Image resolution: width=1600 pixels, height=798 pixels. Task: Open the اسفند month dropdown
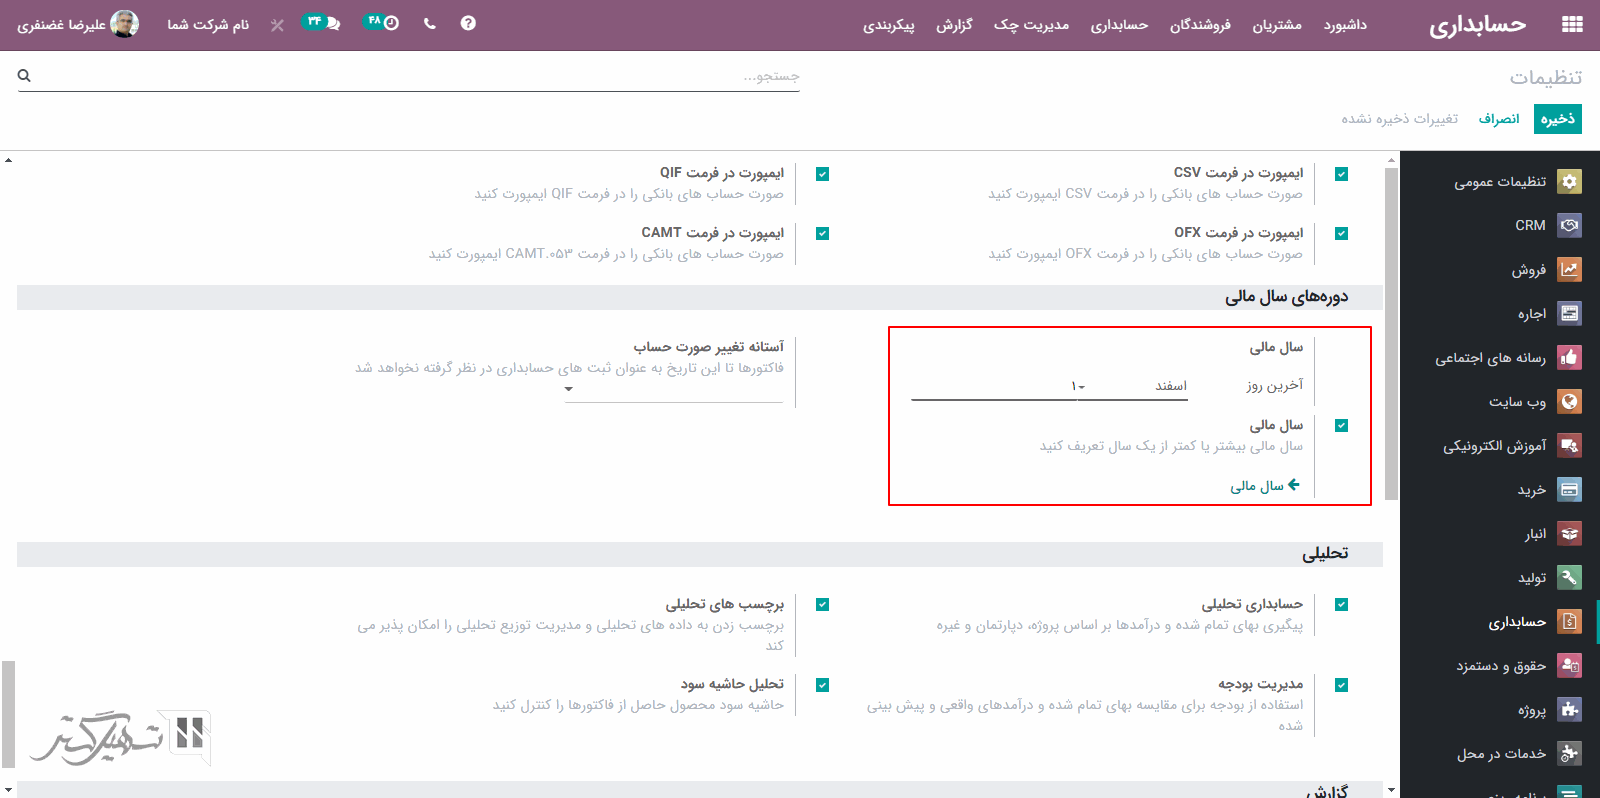tap(1135, 386)
